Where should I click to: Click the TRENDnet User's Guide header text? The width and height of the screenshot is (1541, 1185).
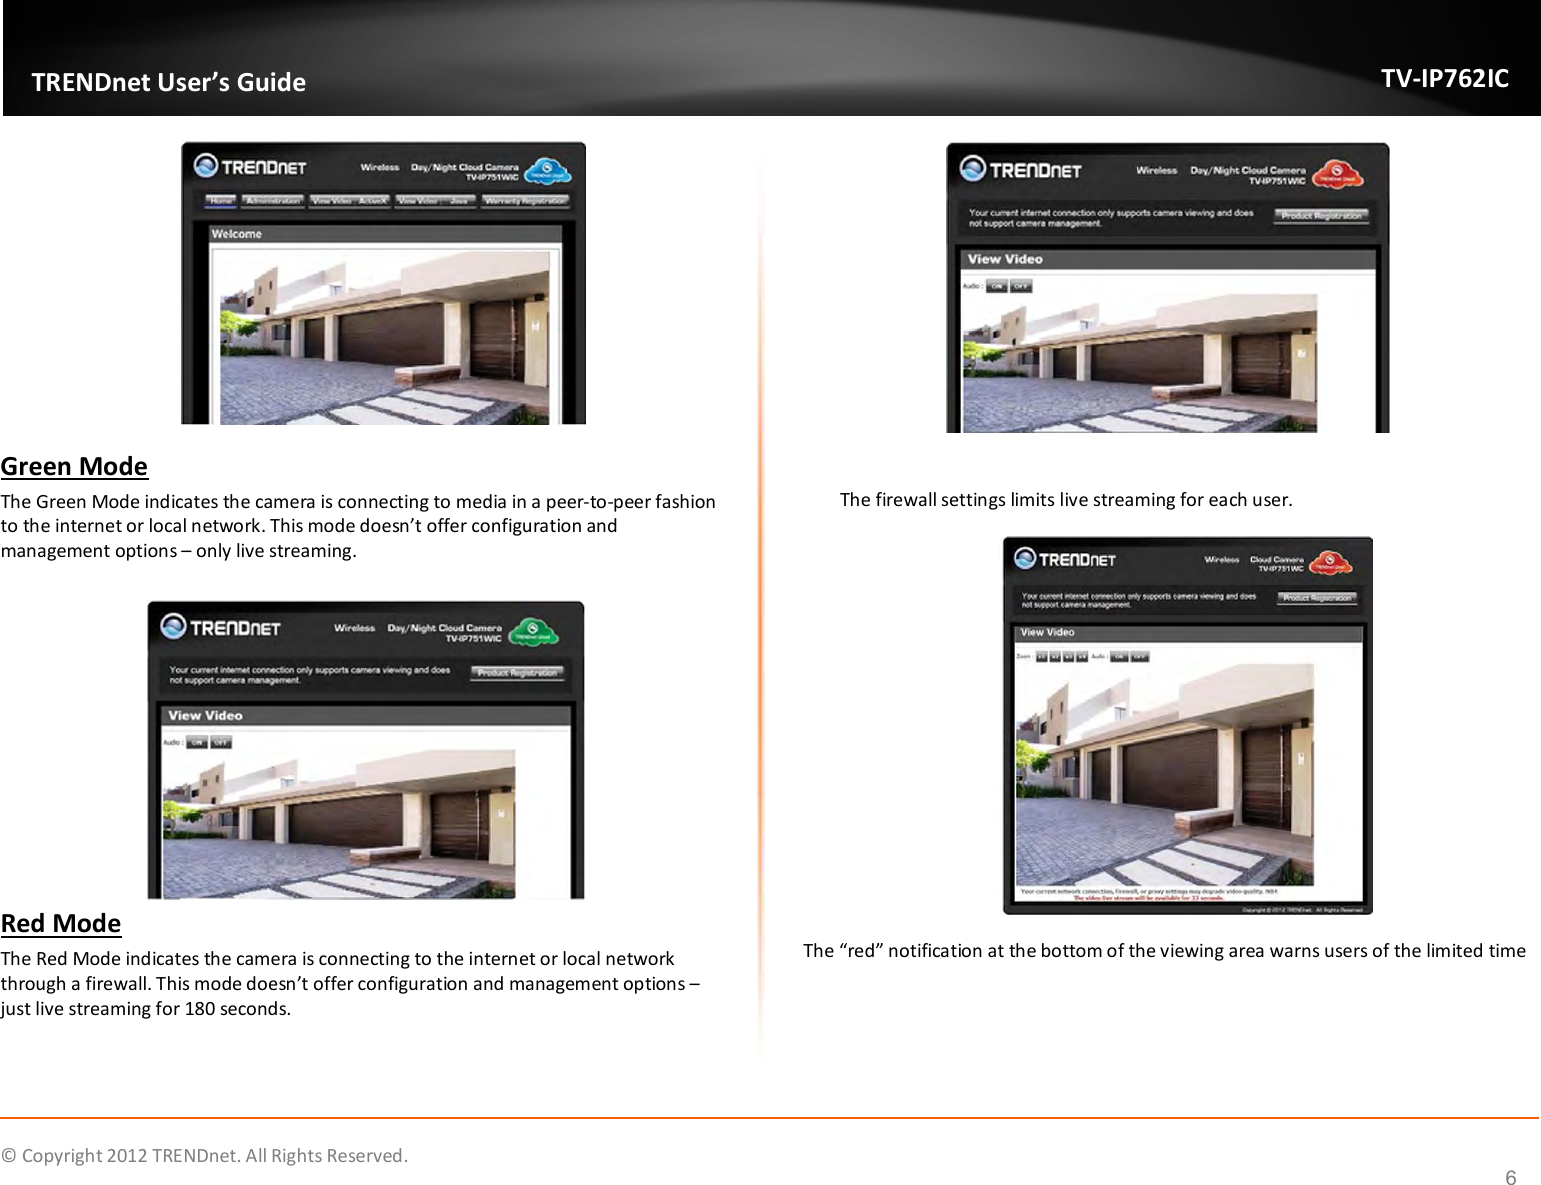point(169,82)
